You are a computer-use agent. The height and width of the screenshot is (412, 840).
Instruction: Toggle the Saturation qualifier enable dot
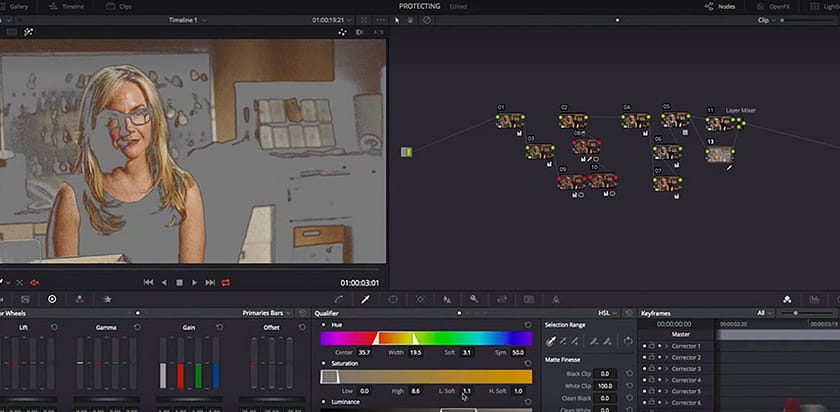[323, 363]
